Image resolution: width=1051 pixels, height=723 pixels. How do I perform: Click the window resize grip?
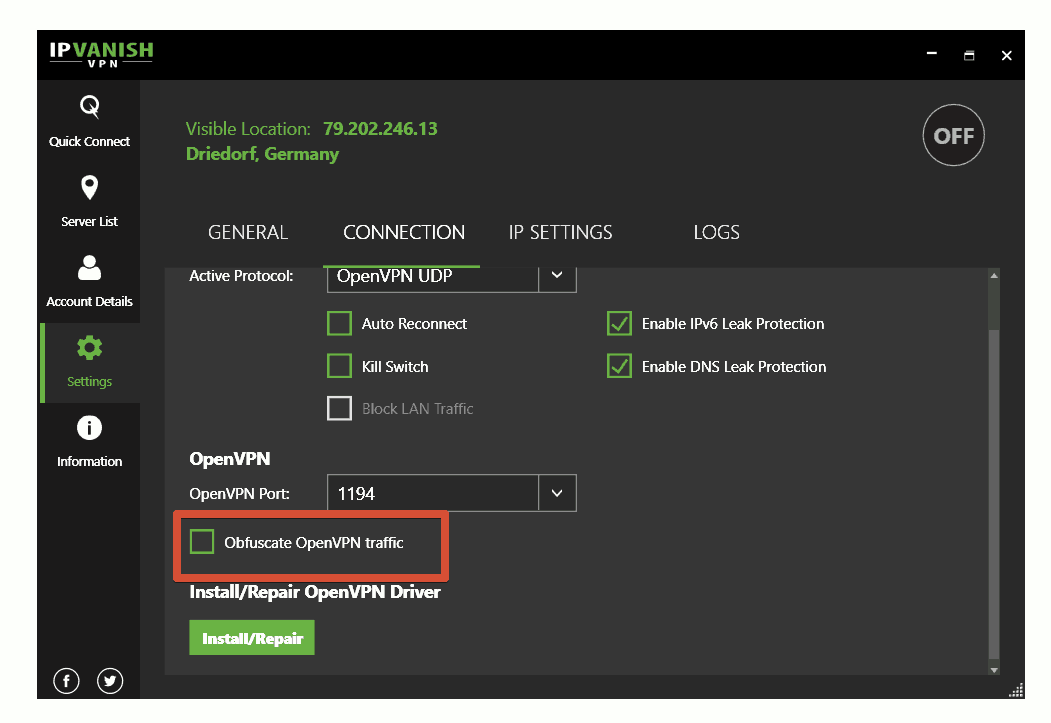(1016, 690)
